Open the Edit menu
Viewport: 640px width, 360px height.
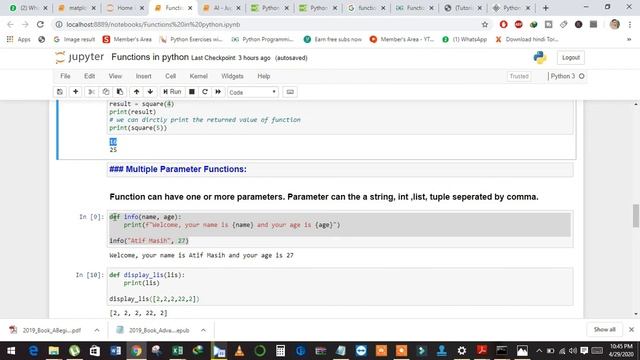click(x=89, y=76)
